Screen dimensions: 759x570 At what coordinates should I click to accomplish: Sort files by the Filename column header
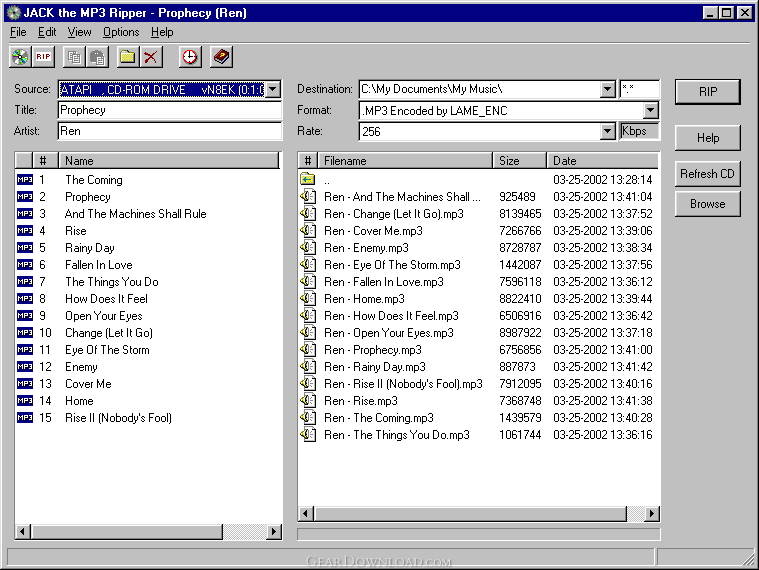pos(405,161)
